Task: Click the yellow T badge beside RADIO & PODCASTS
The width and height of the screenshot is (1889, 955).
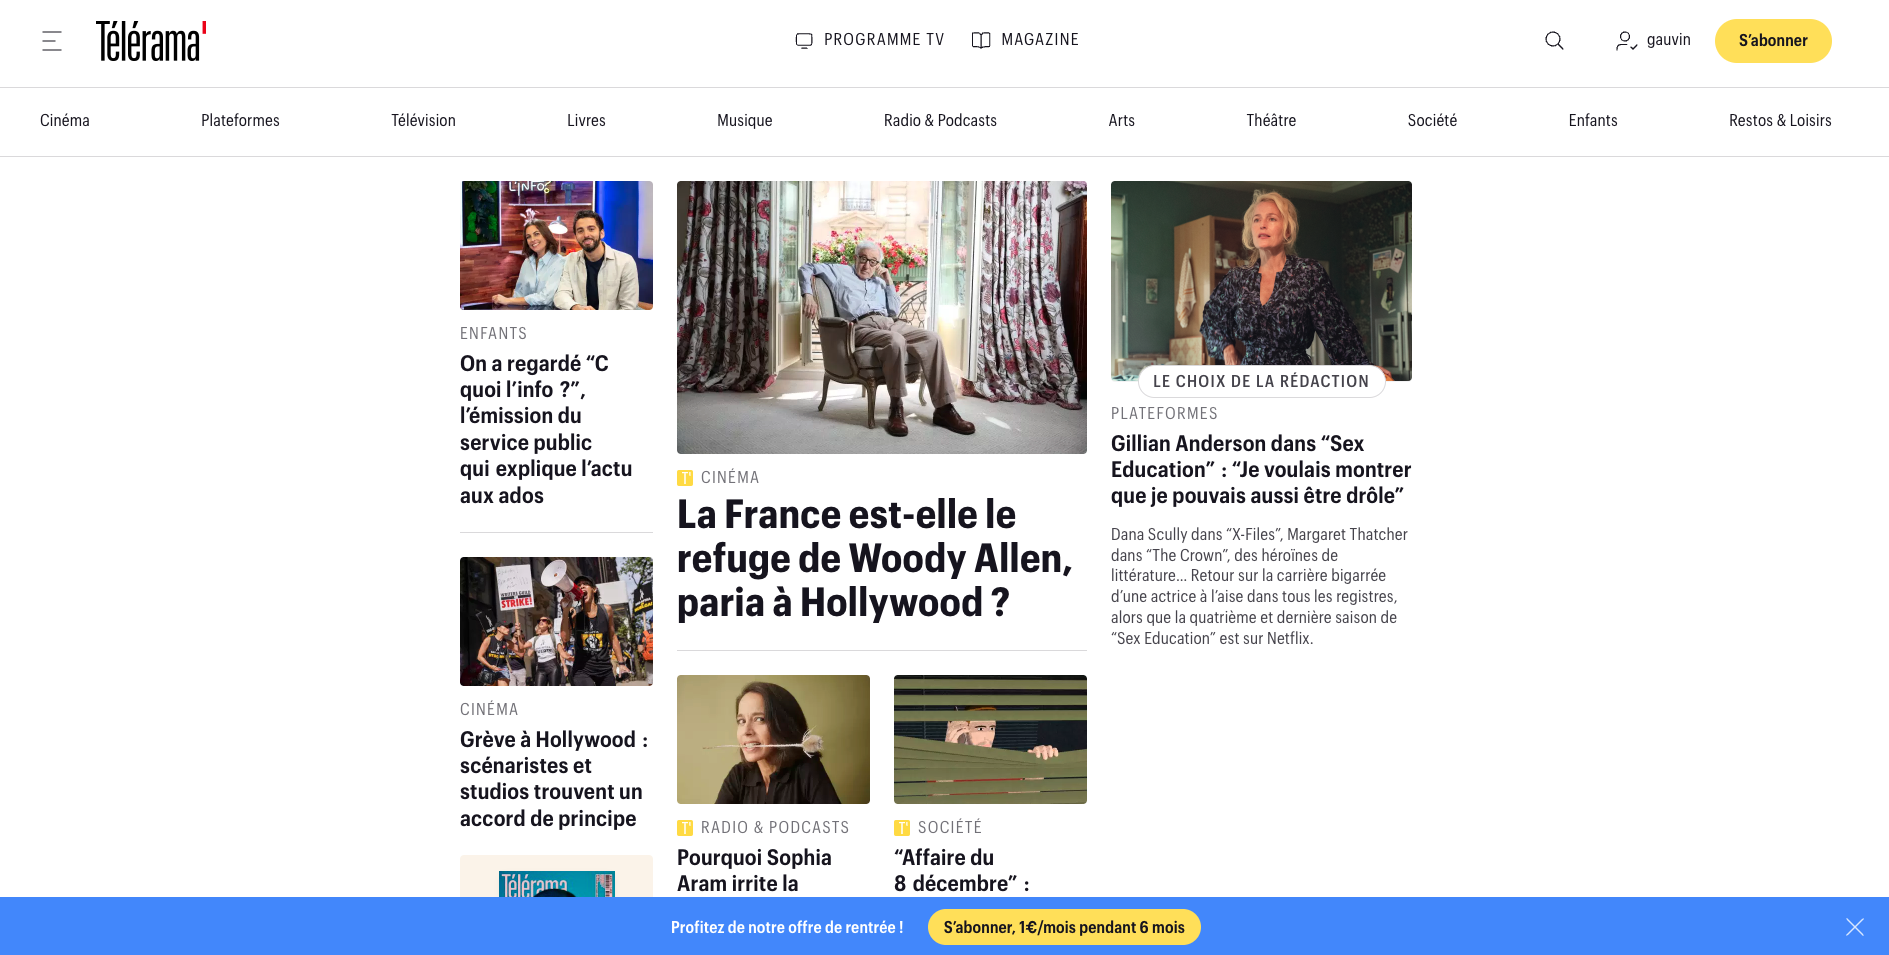Action: click(686, 827)
